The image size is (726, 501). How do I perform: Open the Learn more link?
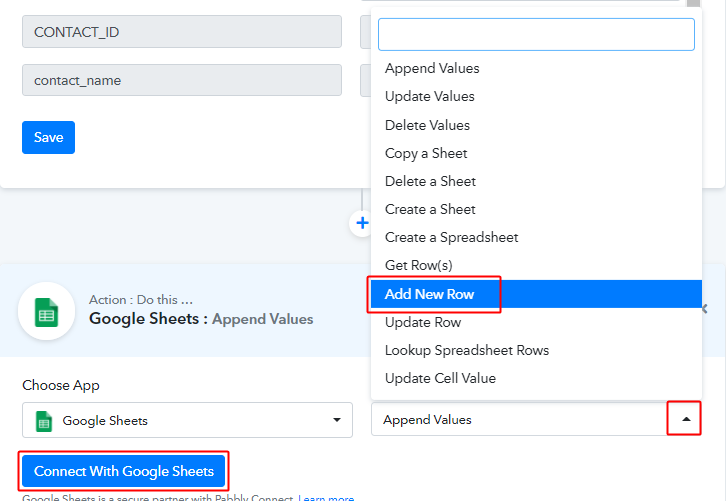326,497
